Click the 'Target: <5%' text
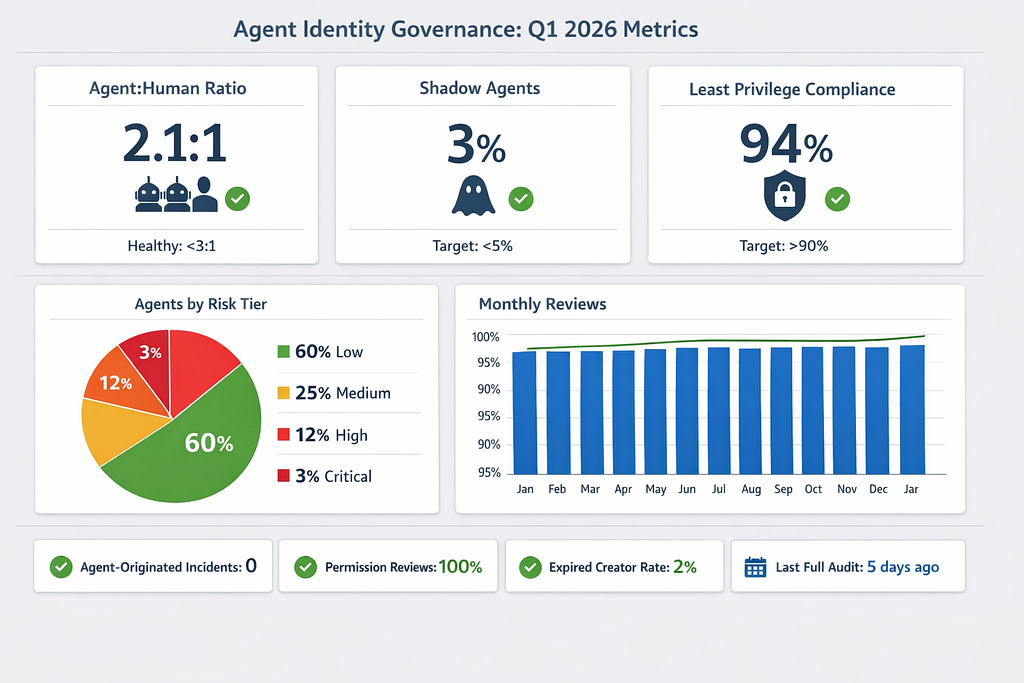The image size is (1024, 683). pyautogui.click(x=473, y=246)
